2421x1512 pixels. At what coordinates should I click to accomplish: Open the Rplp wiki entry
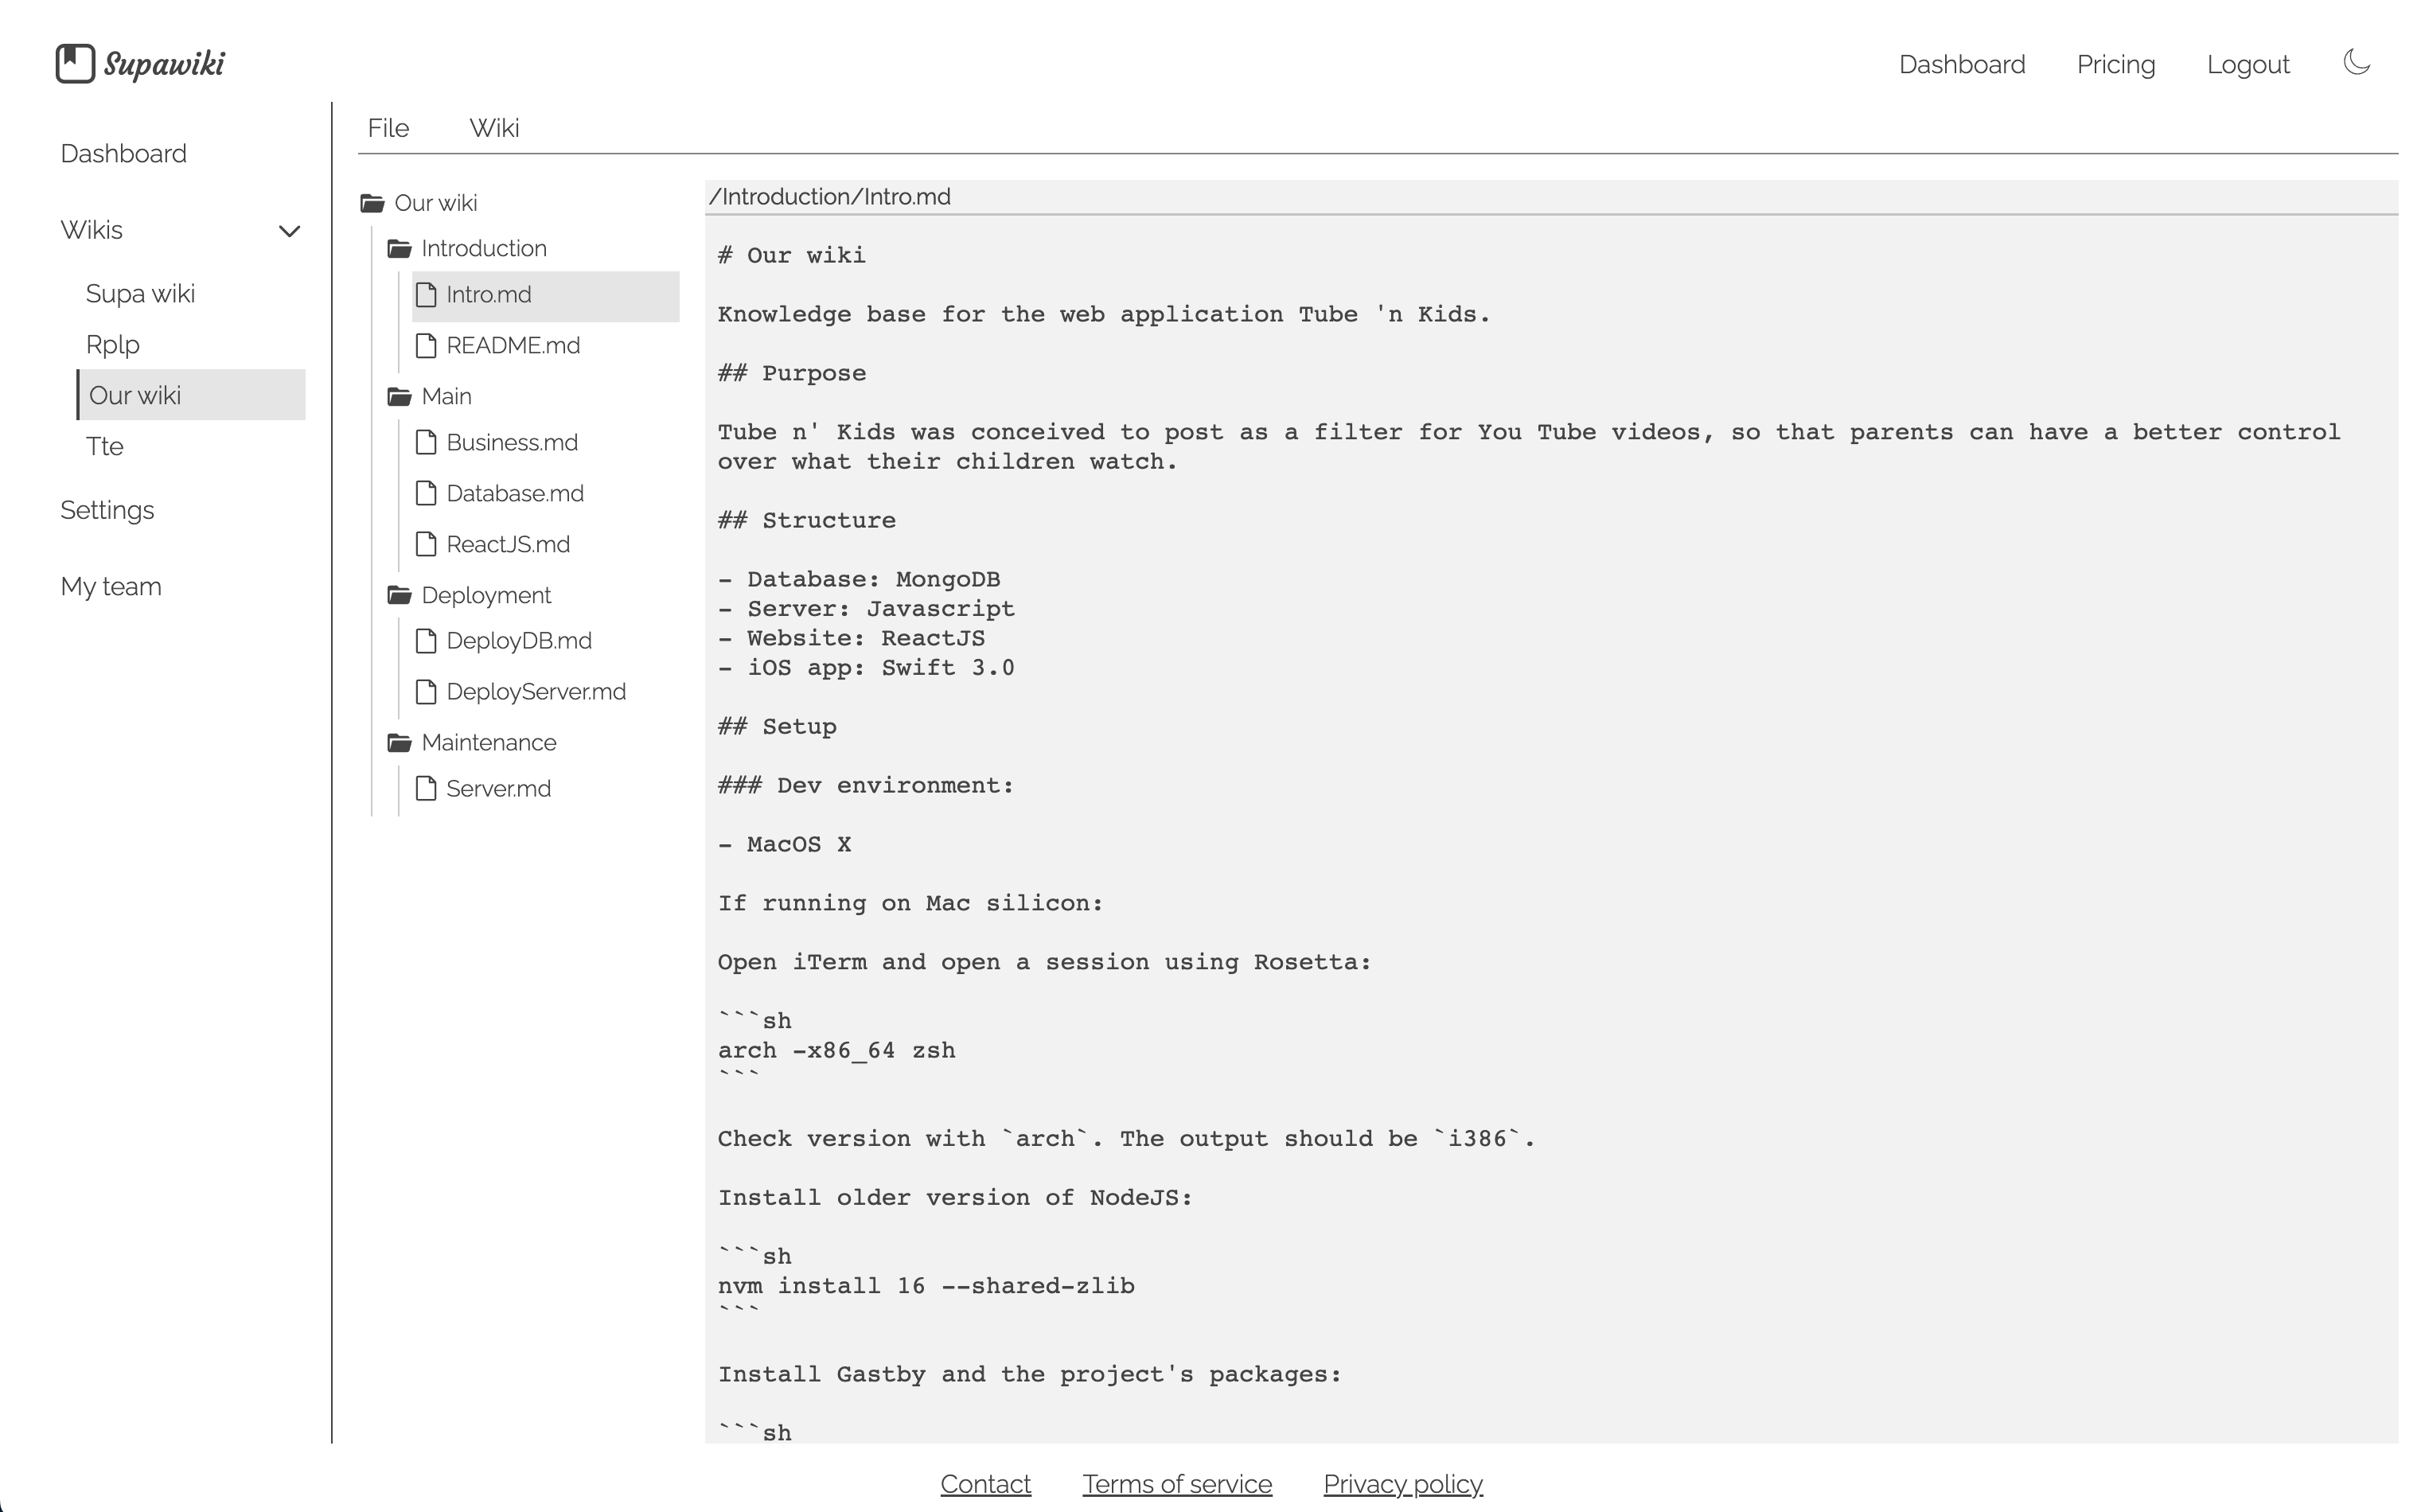click(113, 345)
